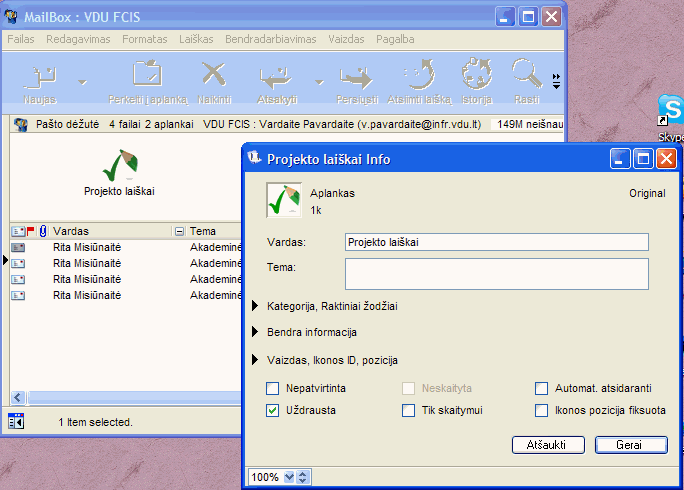The width and height of the screenshot is (684, 490).
Task: Tick the Tik skaitymui checkbox
Action: tap(408, 410)
